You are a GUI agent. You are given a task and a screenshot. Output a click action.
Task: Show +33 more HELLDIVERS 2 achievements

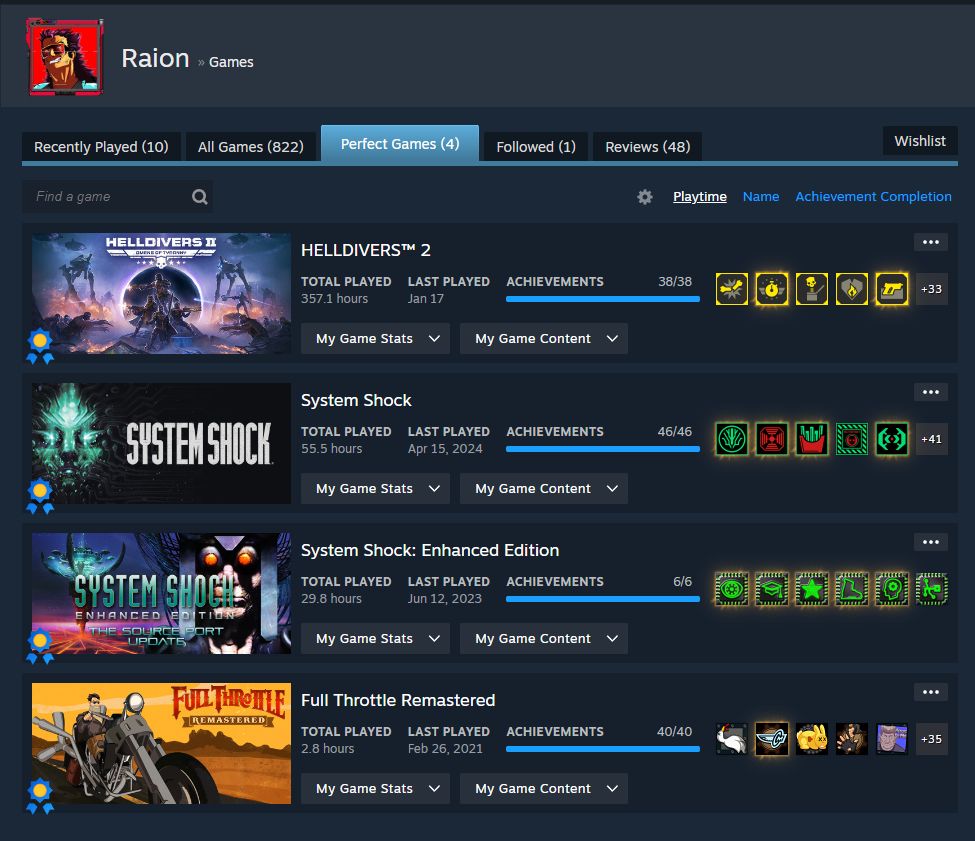pyautogui.click(x=931, y=289)
